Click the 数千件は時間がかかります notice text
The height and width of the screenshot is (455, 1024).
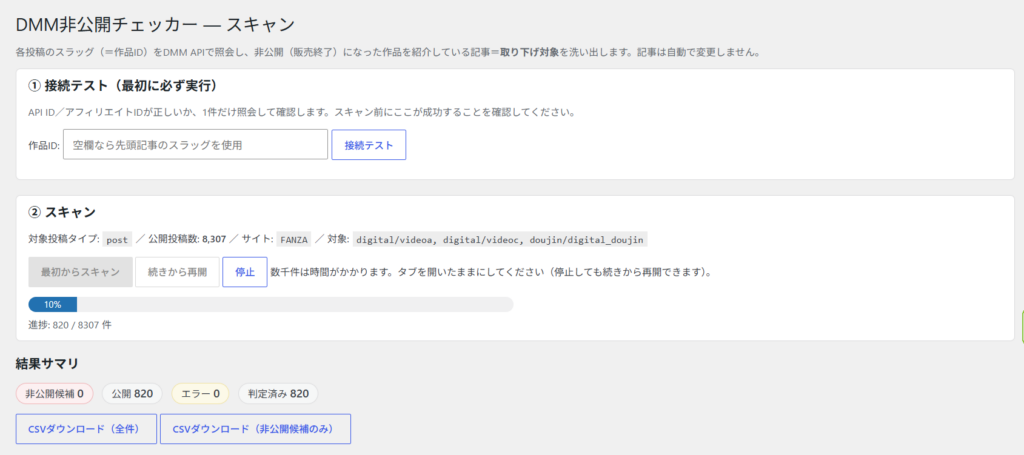point(490,272)
